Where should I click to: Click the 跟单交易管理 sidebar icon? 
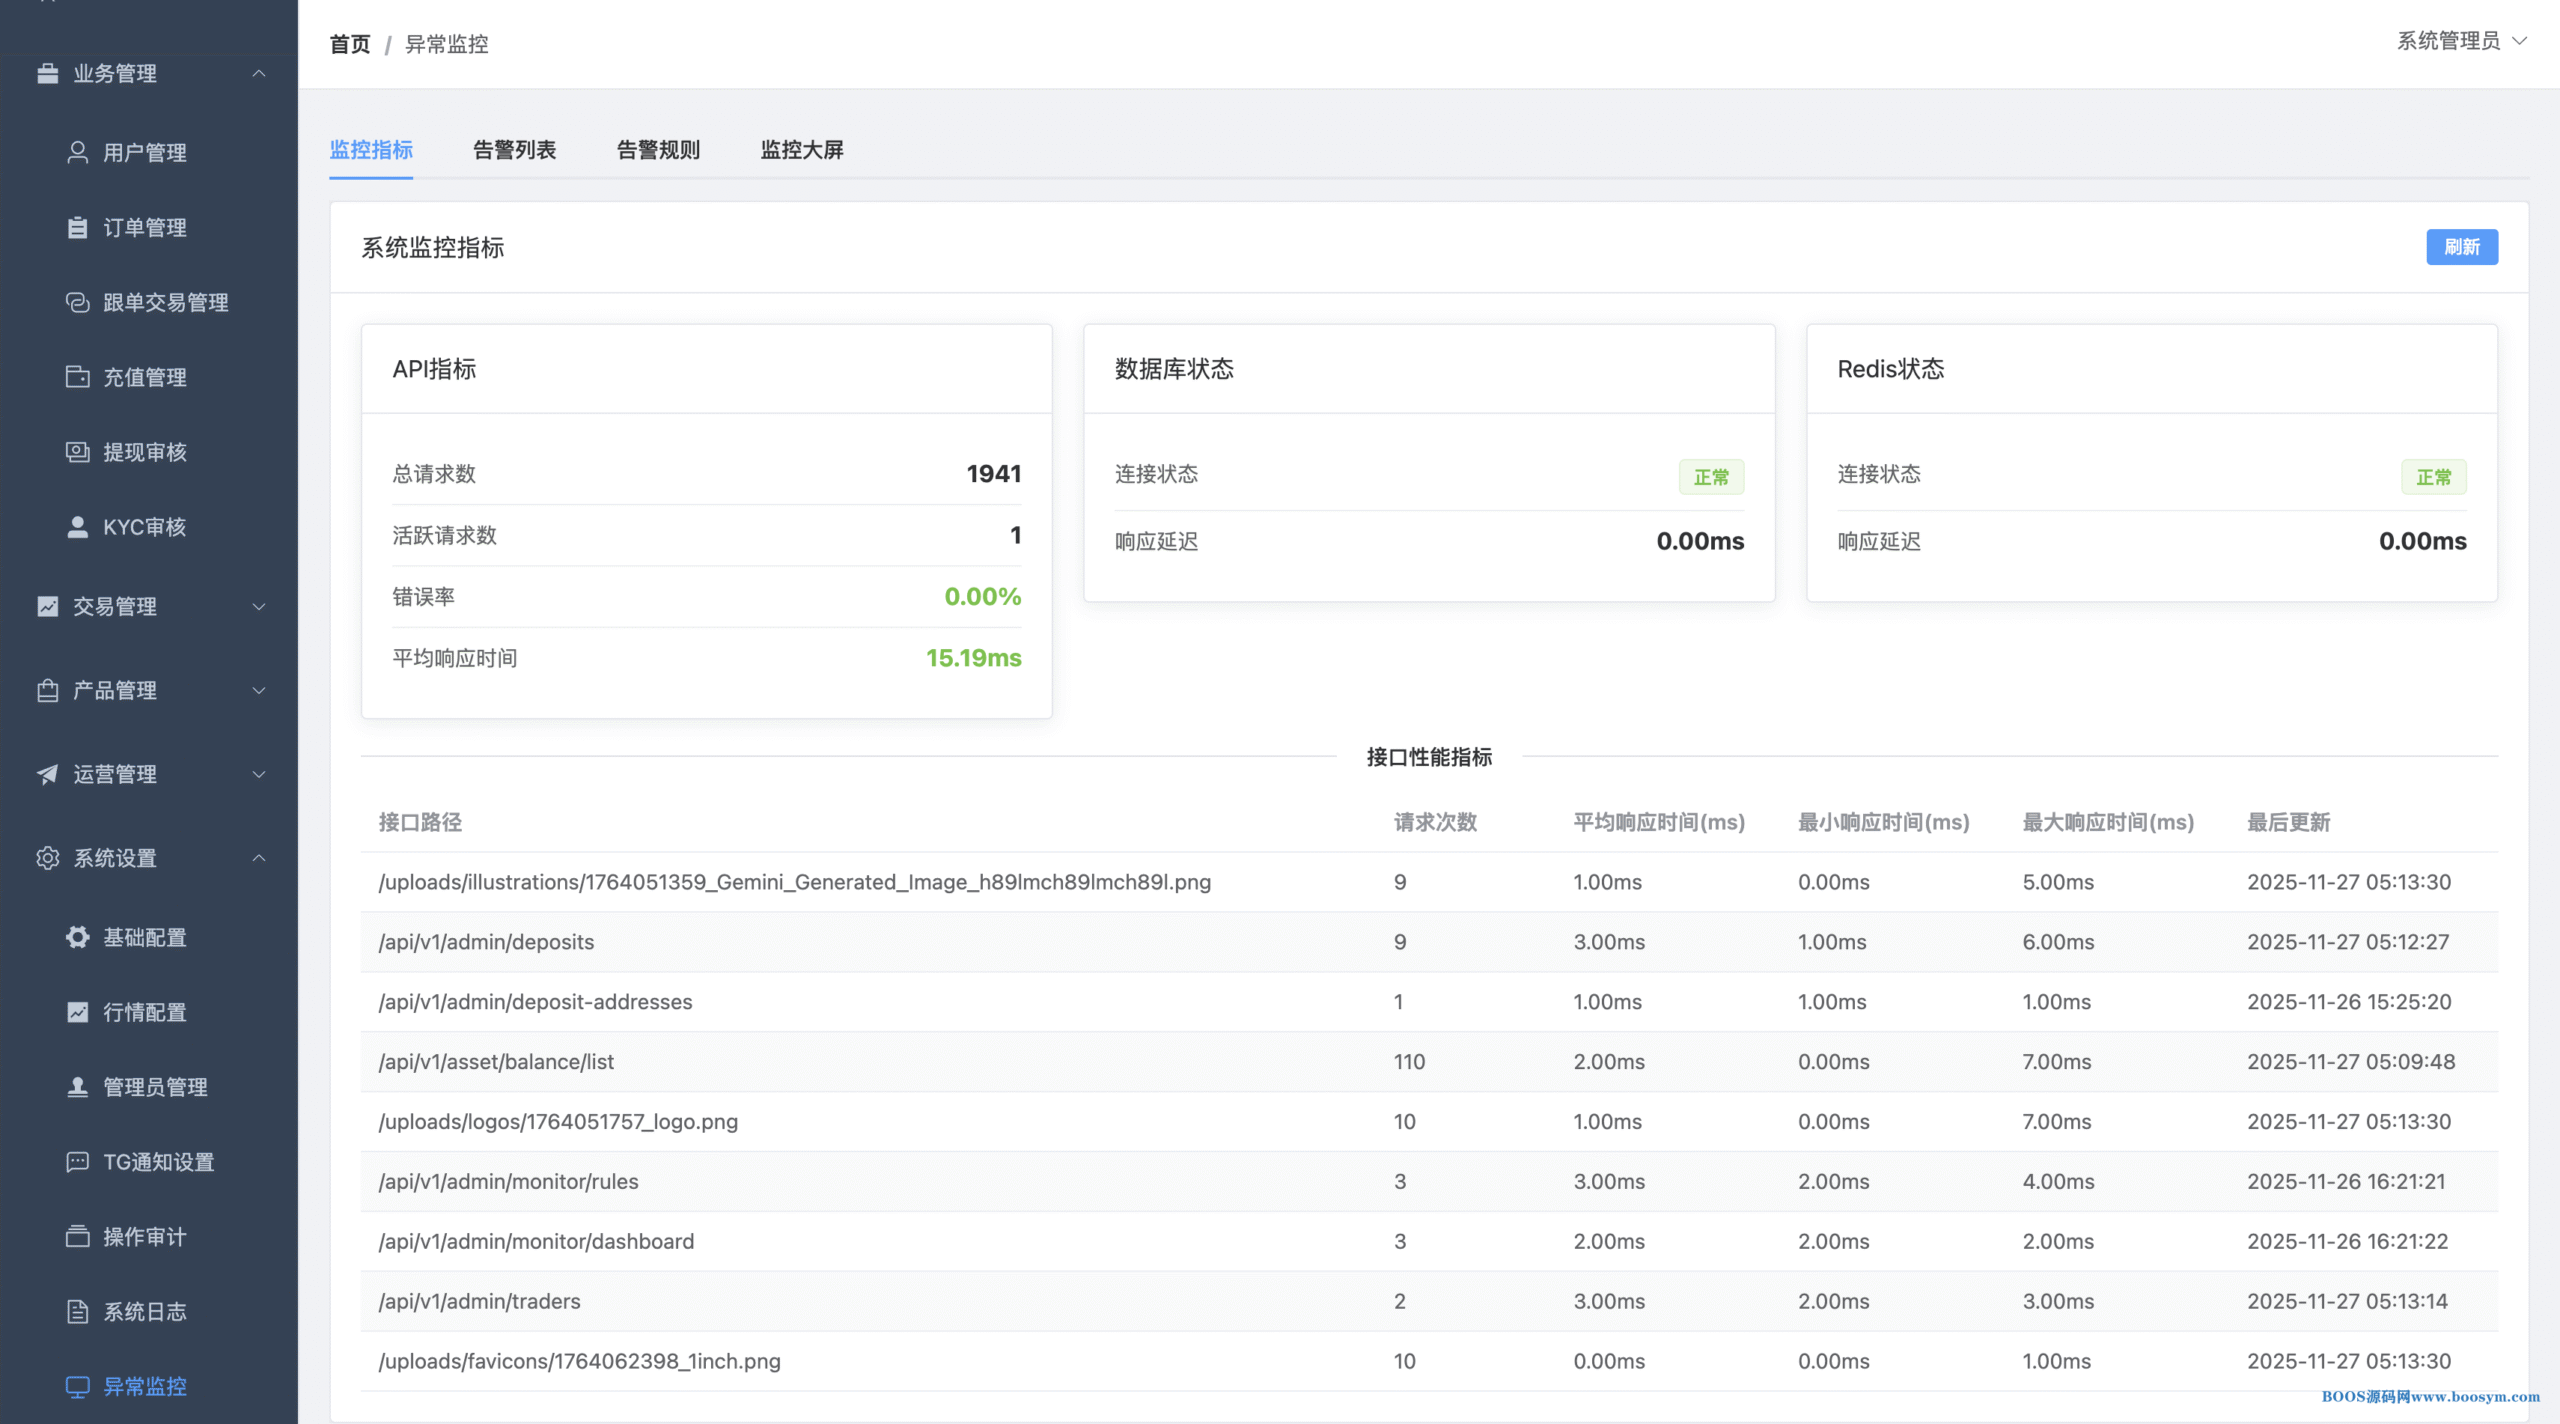[x=77, y=302]
